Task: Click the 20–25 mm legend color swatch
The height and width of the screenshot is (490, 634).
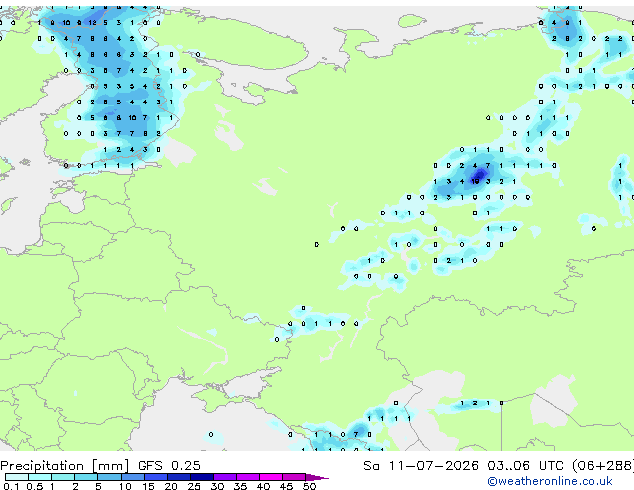Action: [178, 477]
